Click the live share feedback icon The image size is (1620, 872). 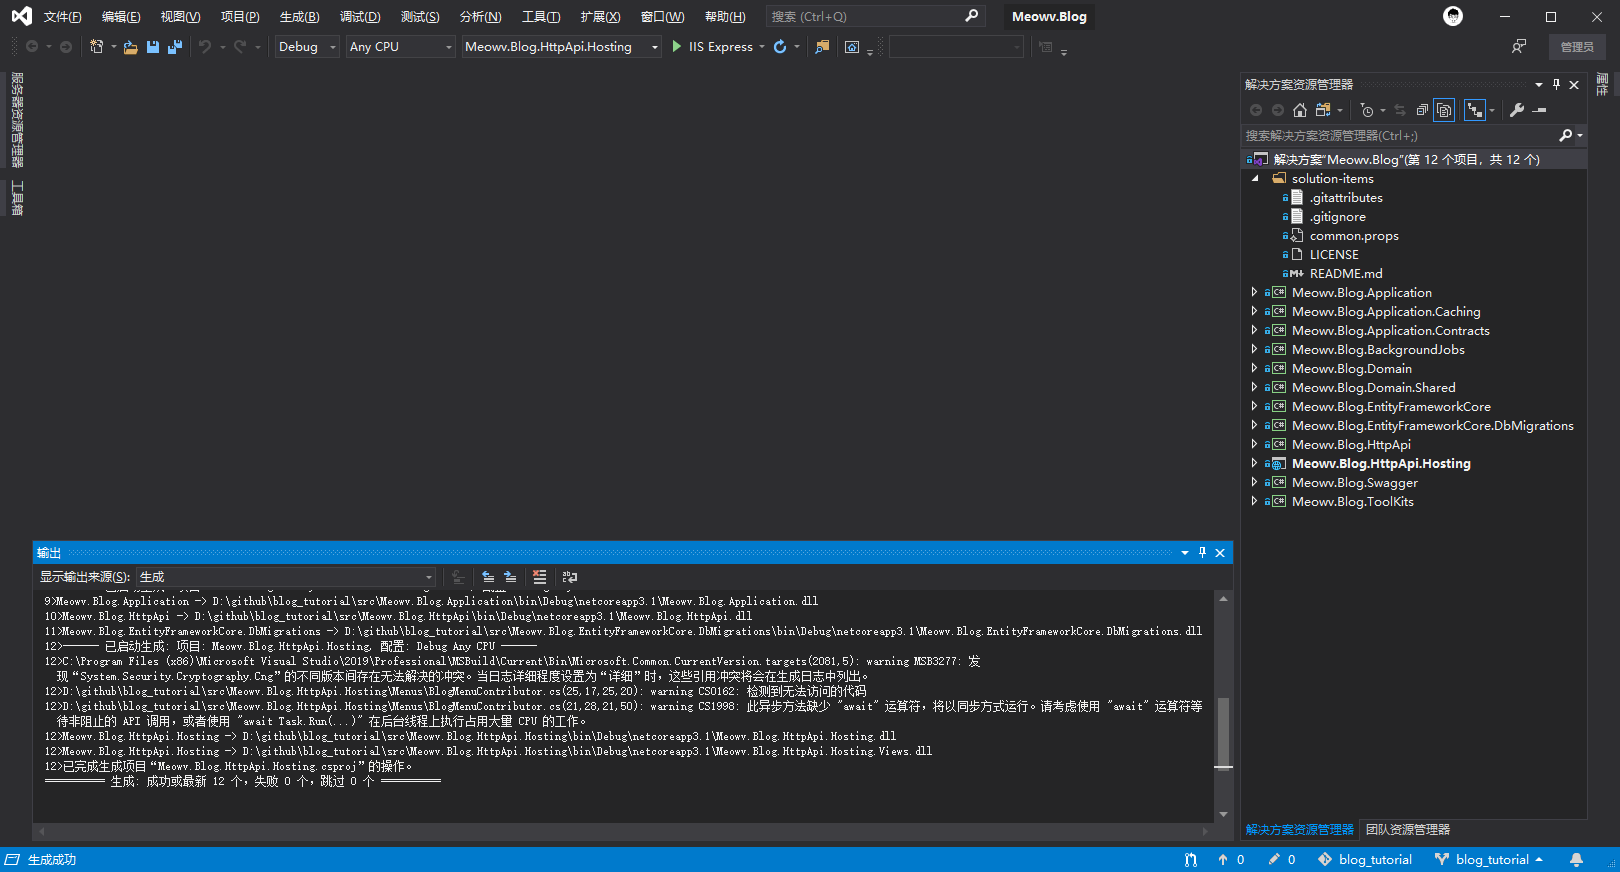point(1519,47)
